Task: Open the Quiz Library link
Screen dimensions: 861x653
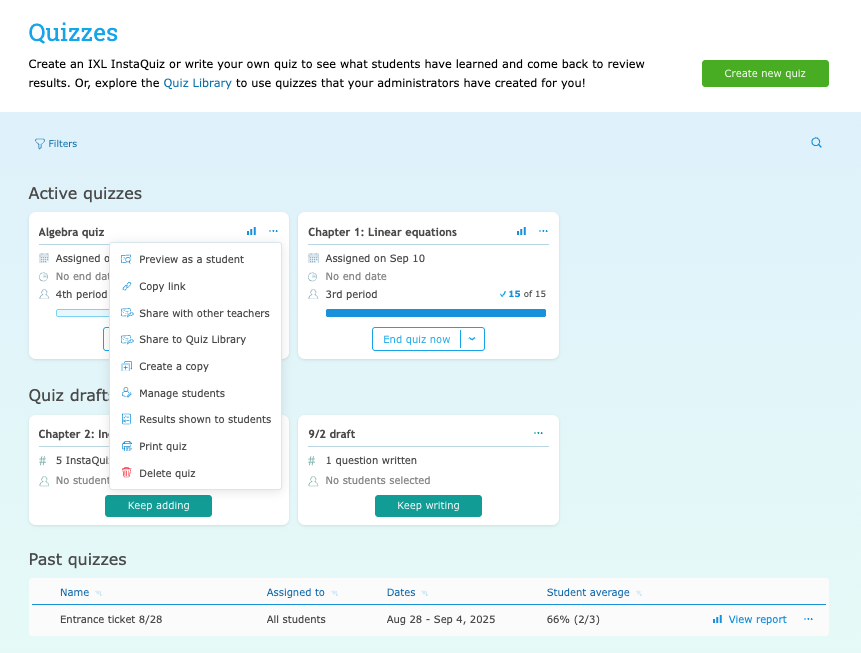Action: pos(197,84)
